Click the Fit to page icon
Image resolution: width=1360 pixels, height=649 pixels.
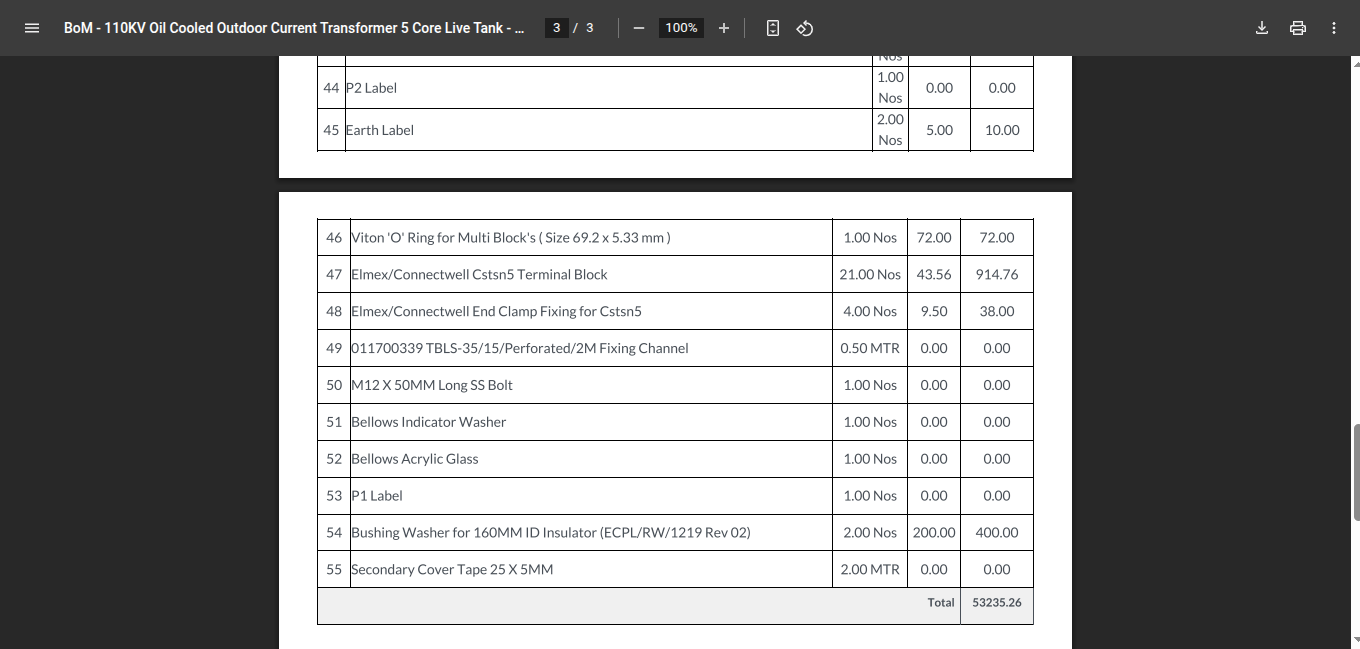coord(772,28)
